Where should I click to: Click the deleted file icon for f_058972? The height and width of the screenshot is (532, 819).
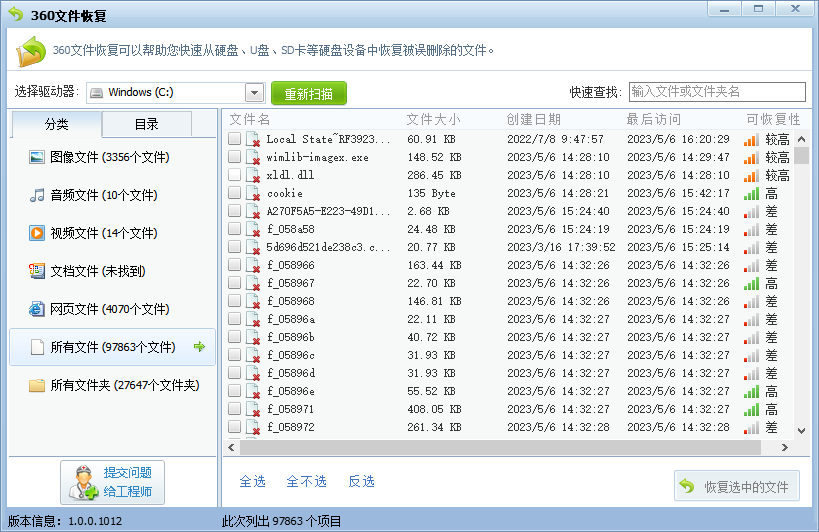[x=253, y=427]
